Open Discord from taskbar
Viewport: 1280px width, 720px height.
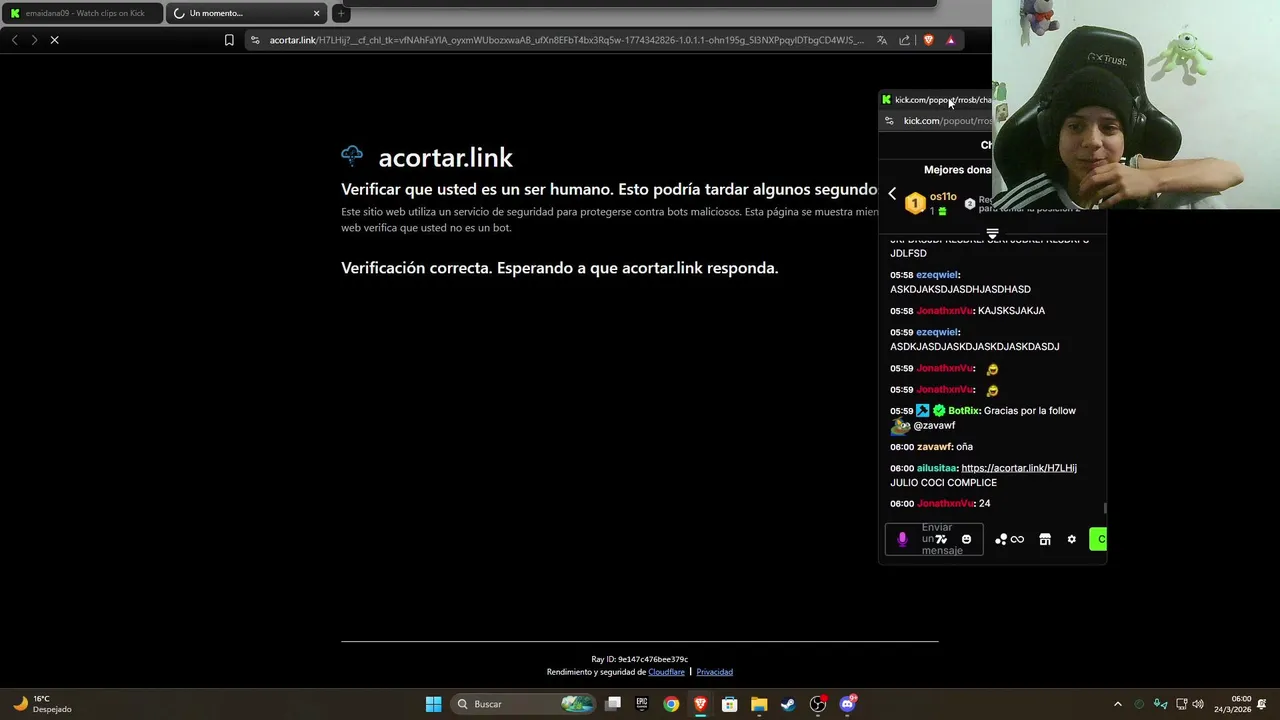(848, 704)
